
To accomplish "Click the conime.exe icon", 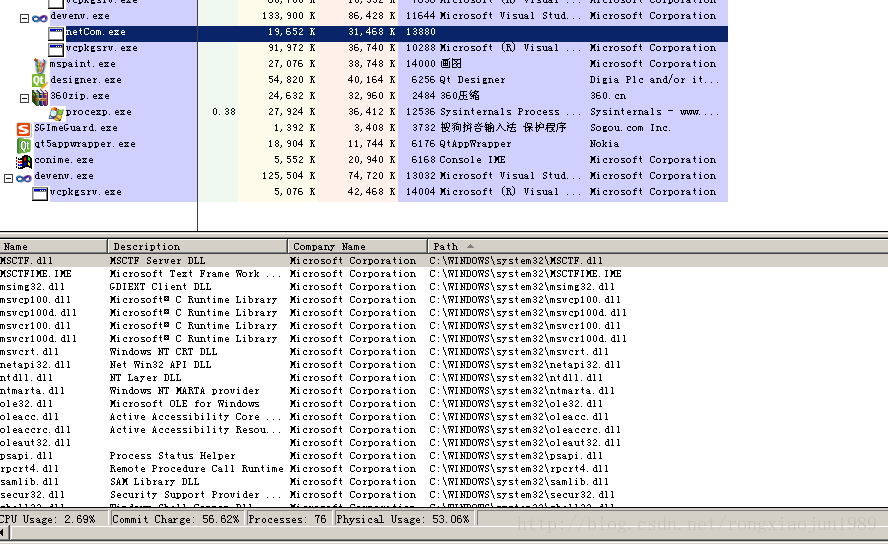I will [24, 162].
